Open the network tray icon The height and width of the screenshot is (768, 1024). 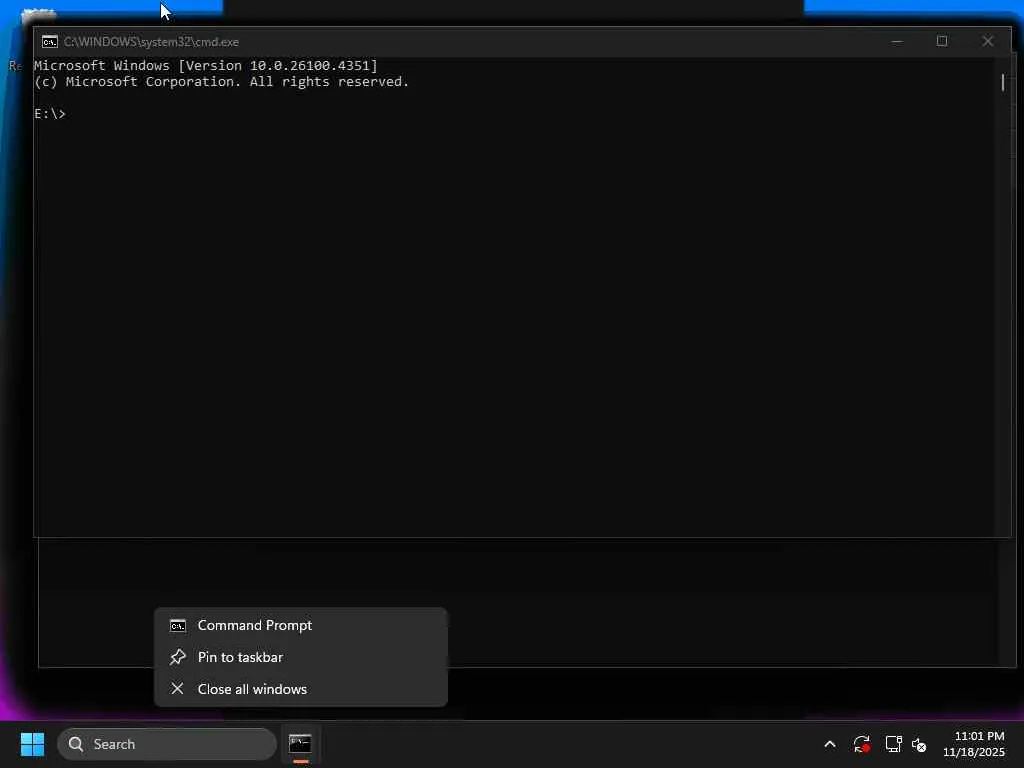(x=893, y=744)
